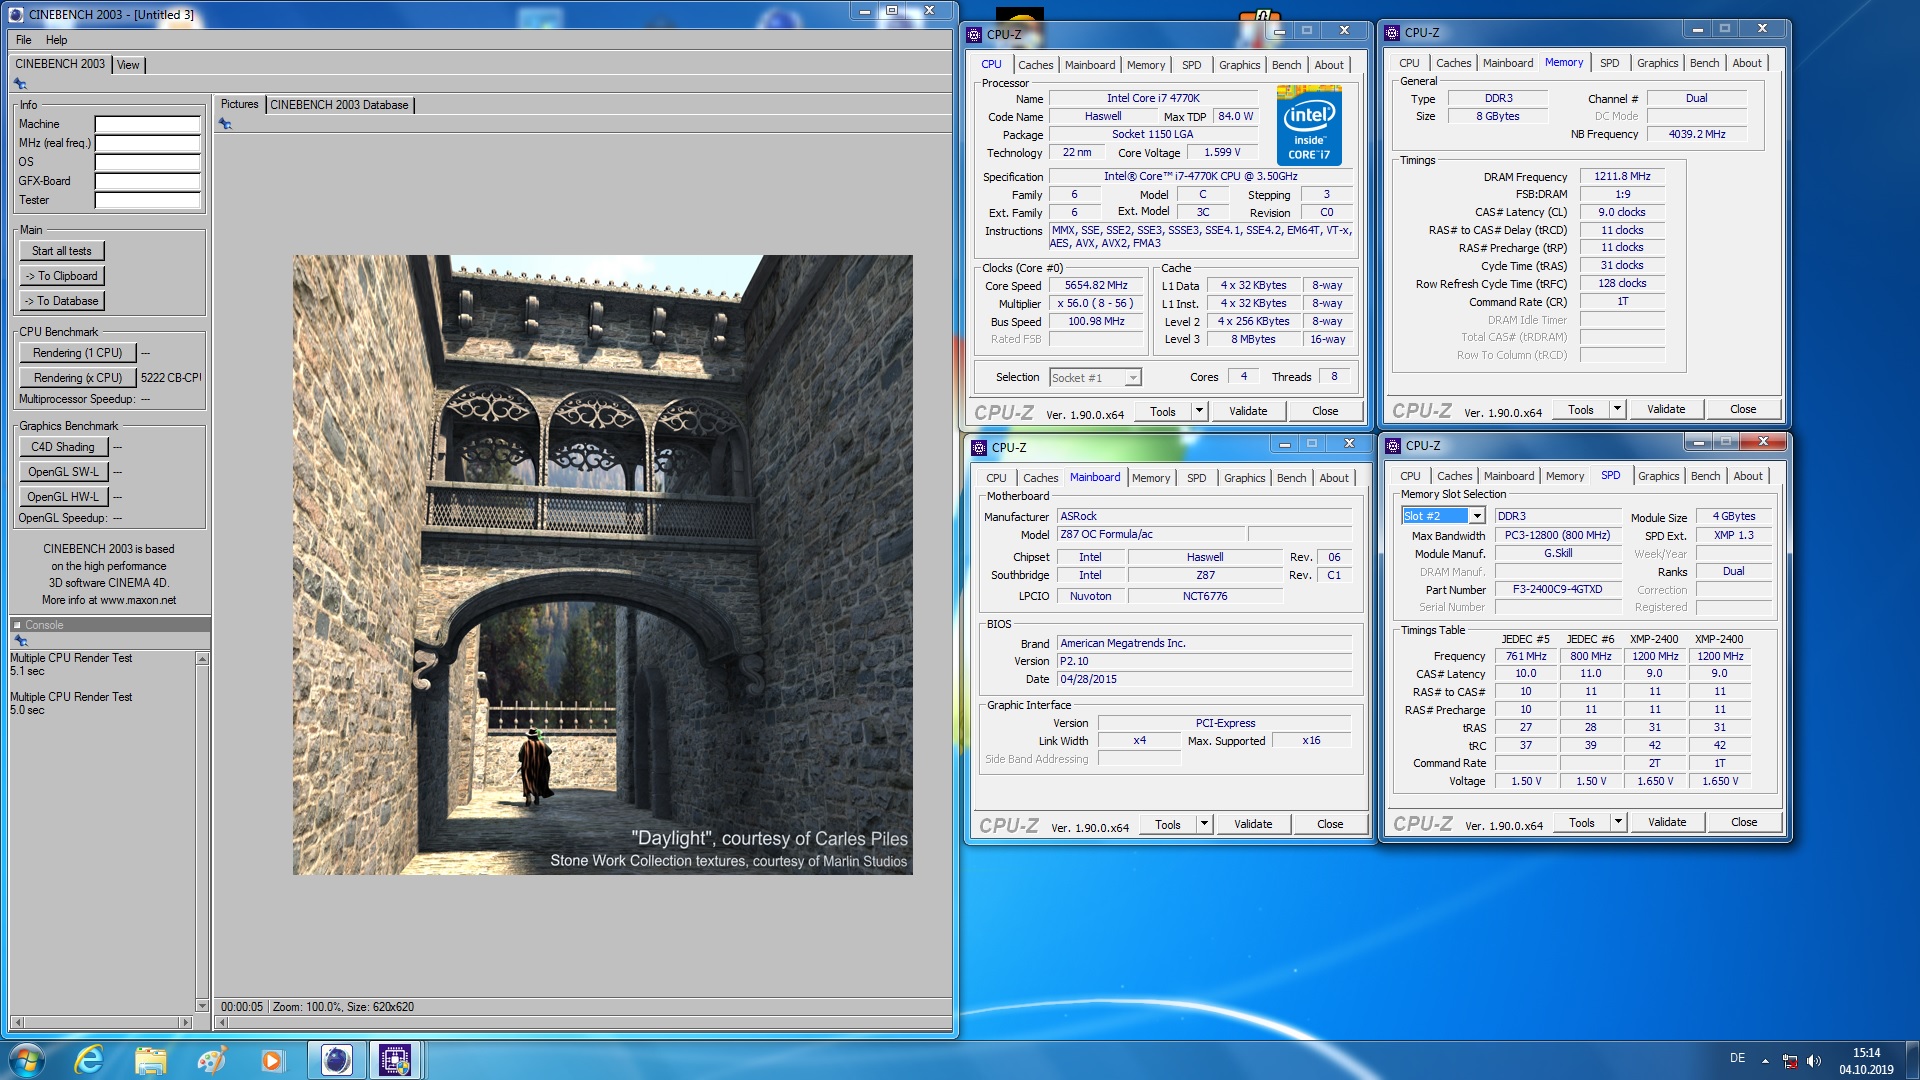Click the pin icon under Pictures tab
The image size is (1920, 1080).
pos(225,124)
